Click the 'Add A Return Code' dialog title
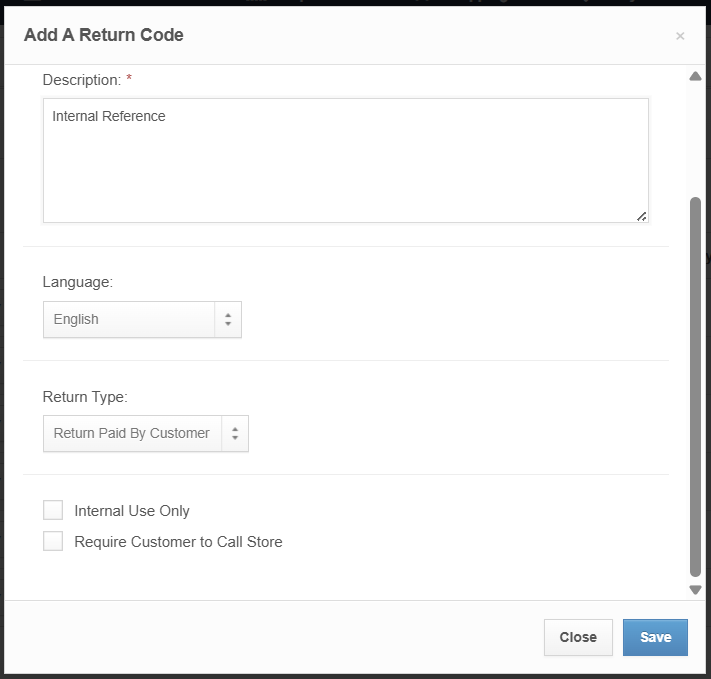Viewport: 711px width, 679px height. tap(104, 35)
